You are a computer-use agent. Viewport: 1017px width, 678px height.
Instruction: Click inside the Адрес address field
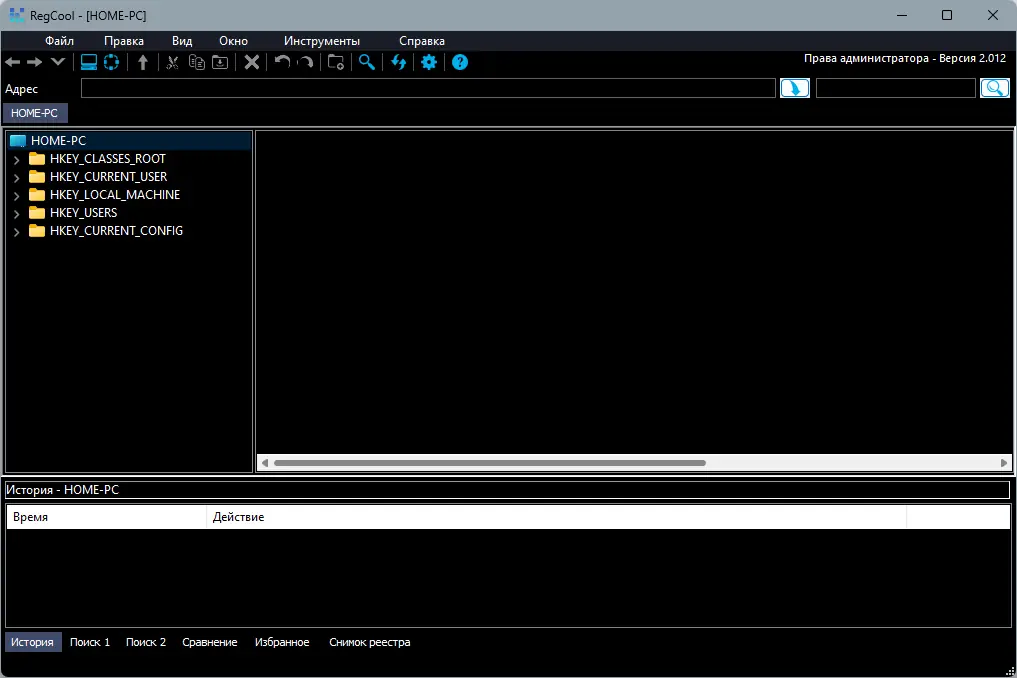(x=428, y=88)
